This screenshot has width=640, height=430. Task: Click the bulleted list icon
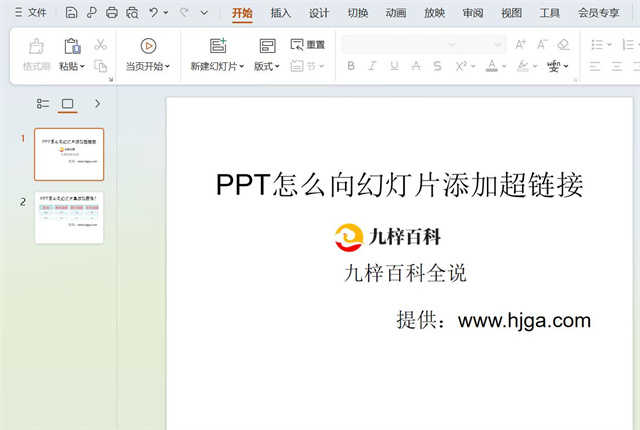pos(597,44)
